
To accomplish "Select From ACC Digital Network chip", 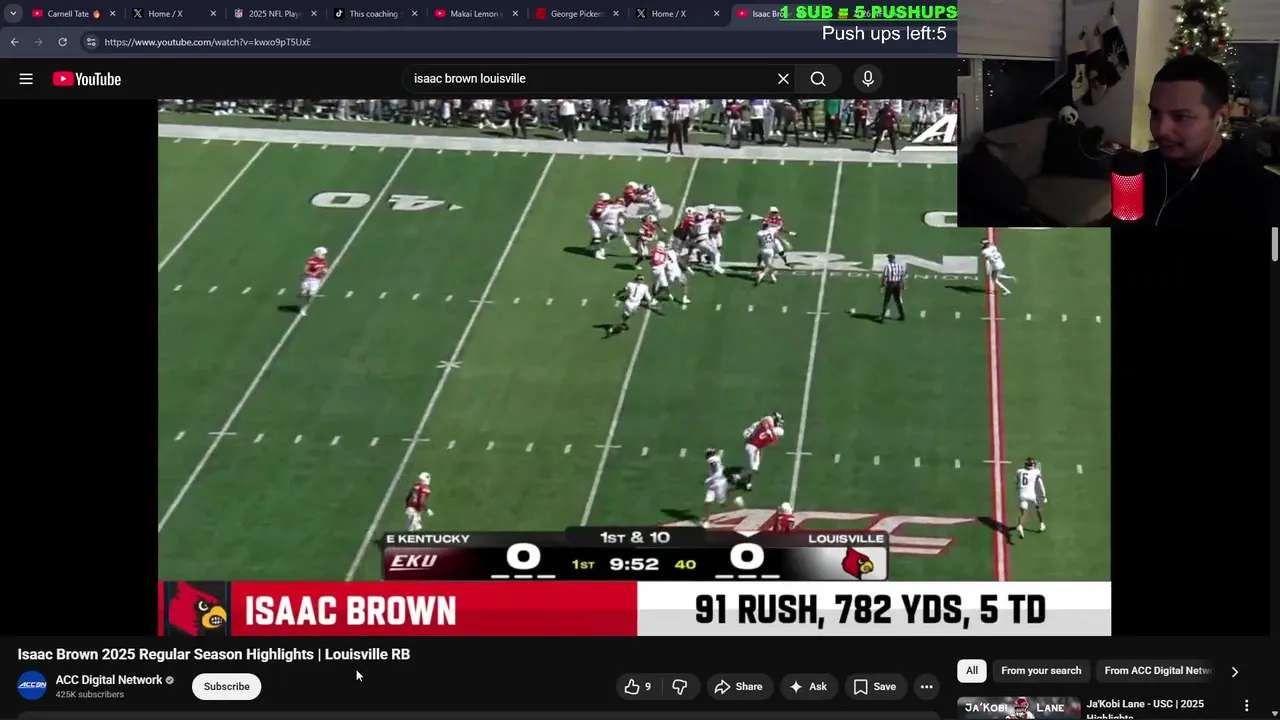I will 1157,671.
